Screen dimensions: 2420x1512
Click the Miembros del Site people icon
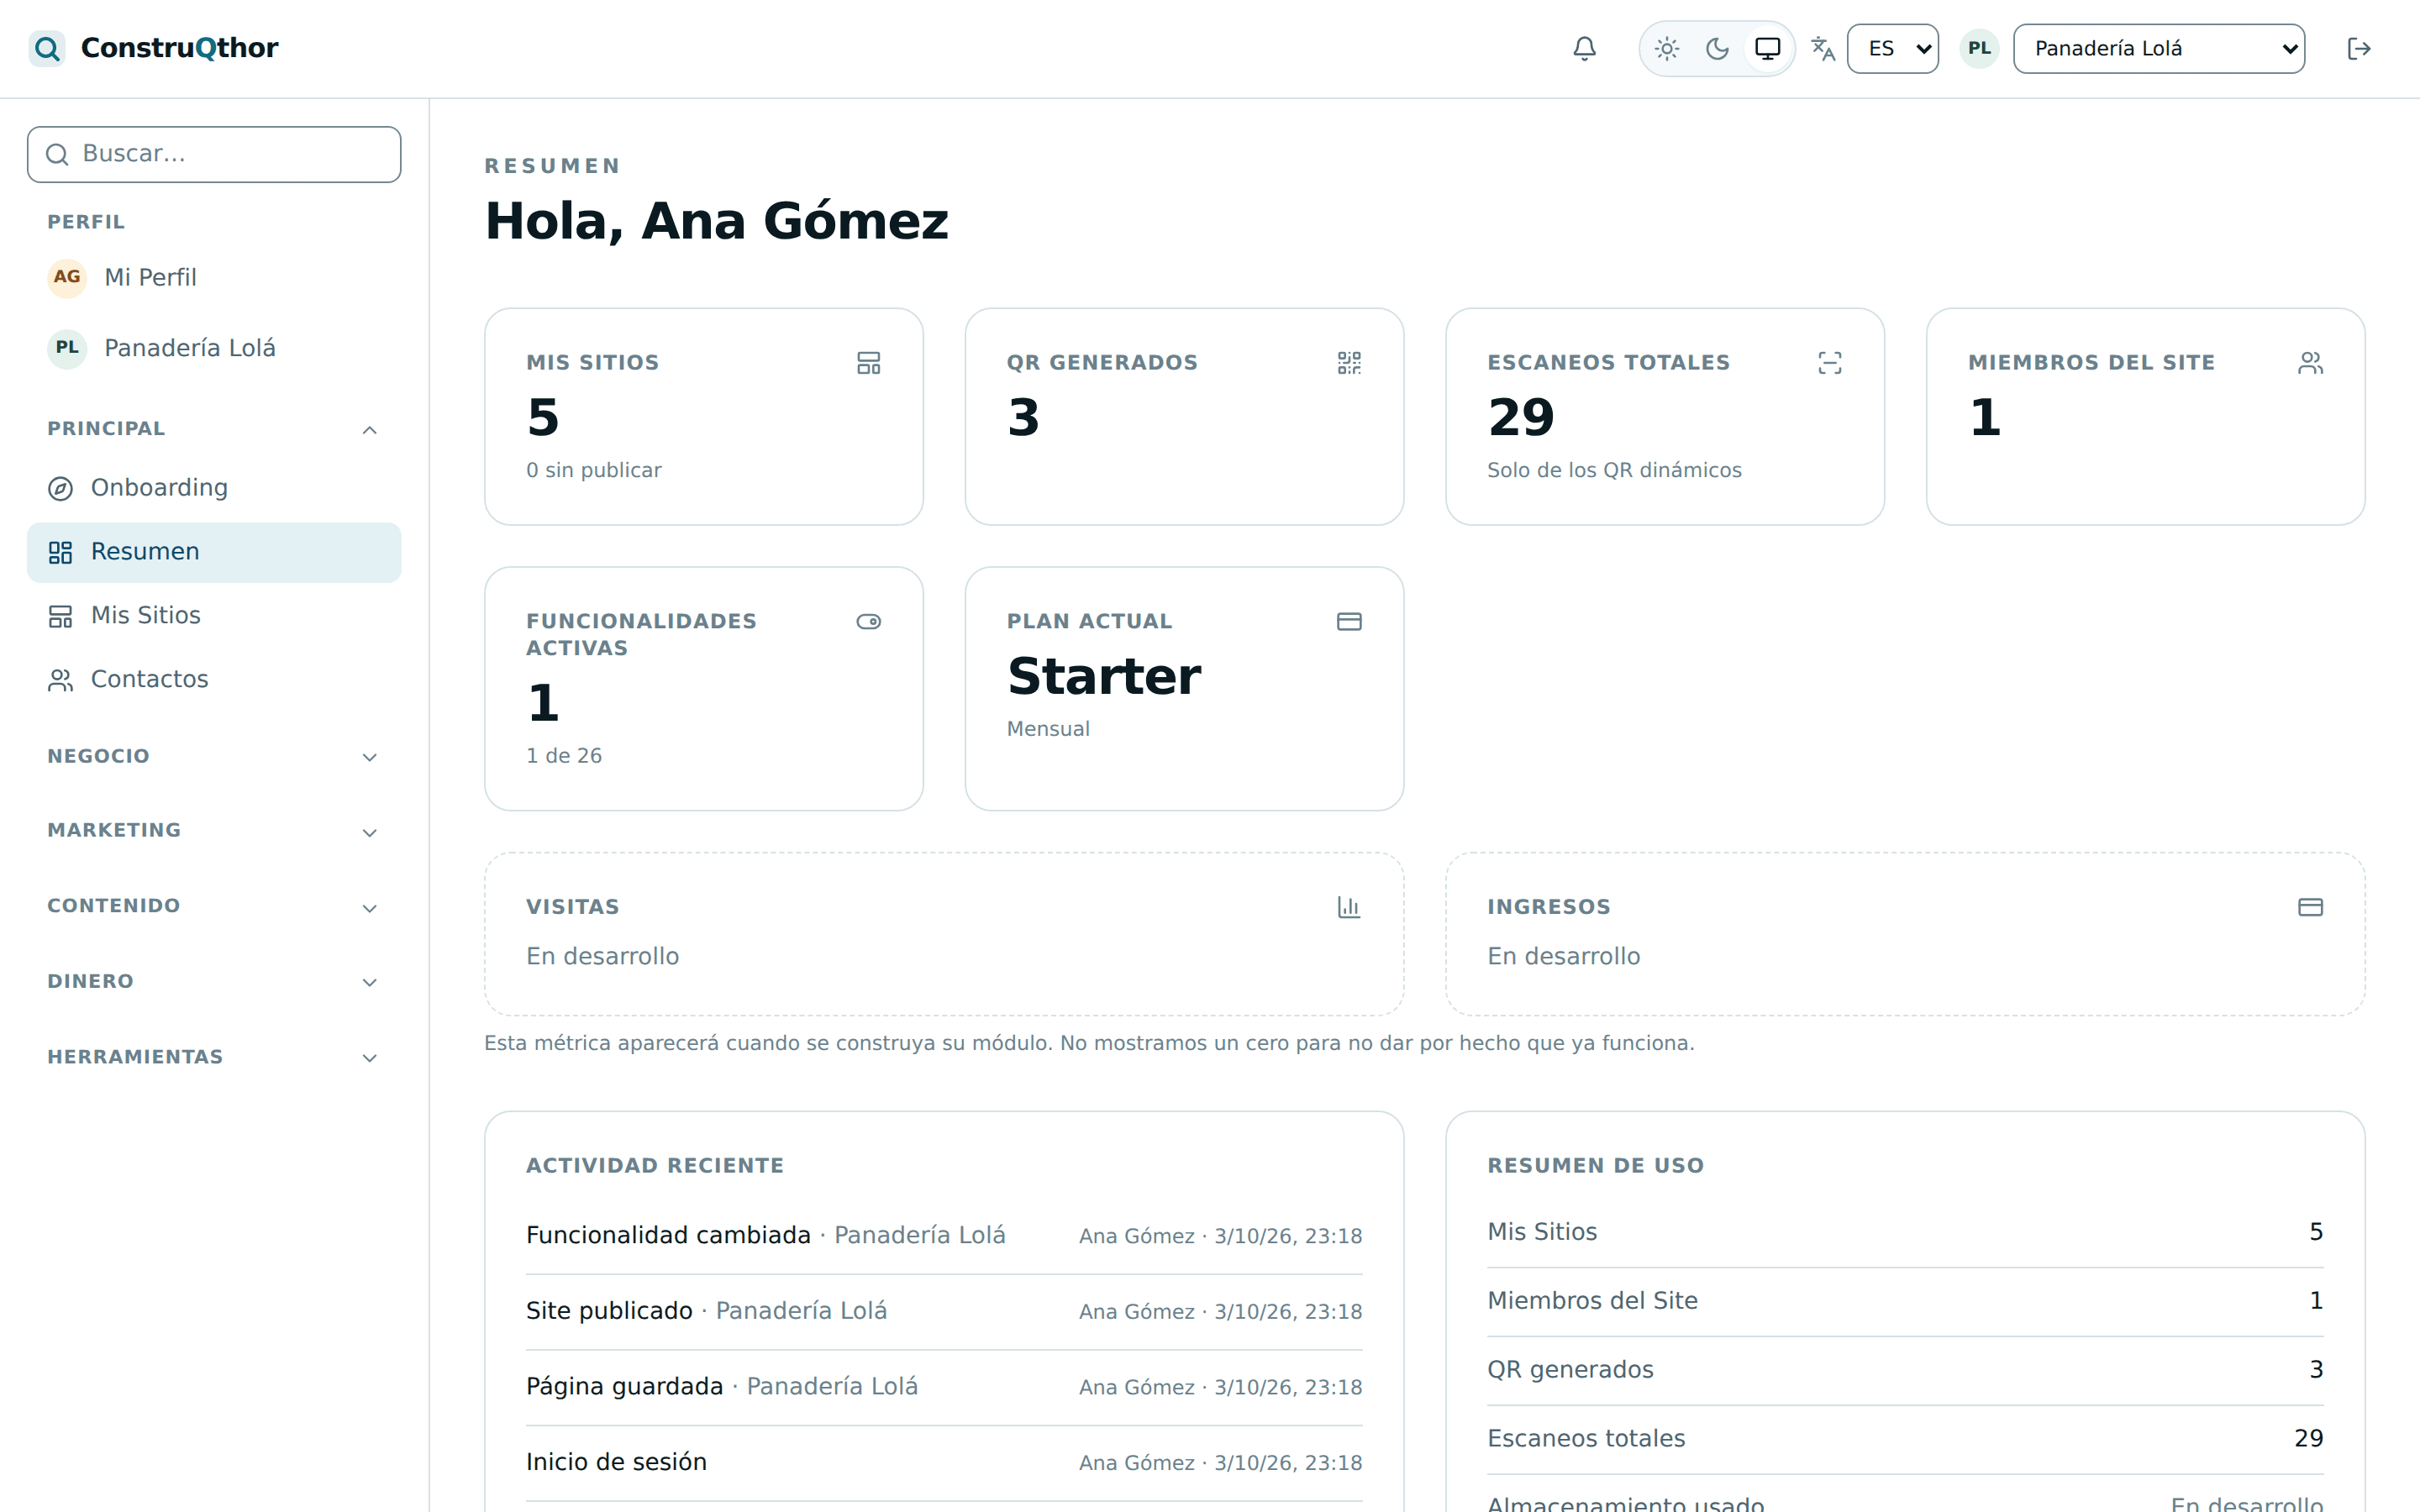(2310, 363)
